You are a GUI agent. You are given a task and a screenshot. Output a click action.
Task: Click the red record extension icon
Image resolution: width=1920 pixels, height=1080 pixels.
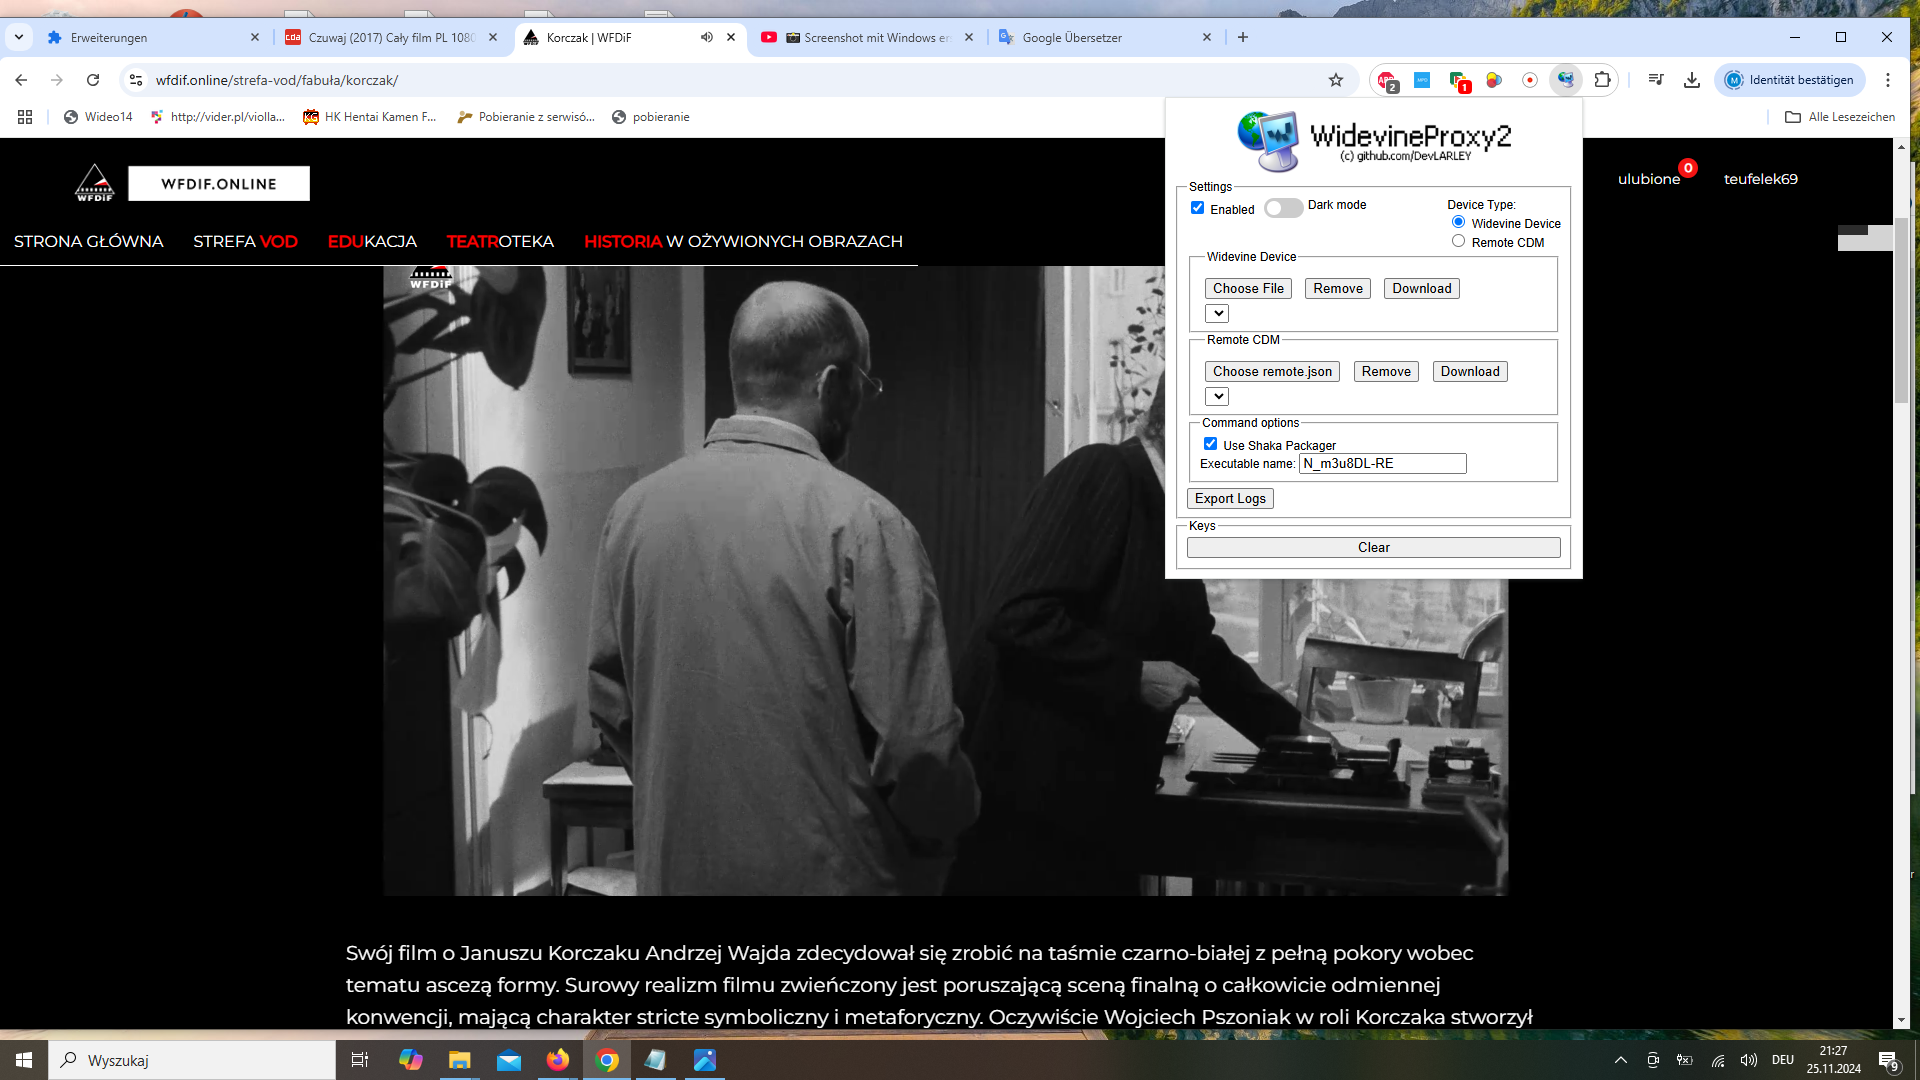[x=1530, y=80]
